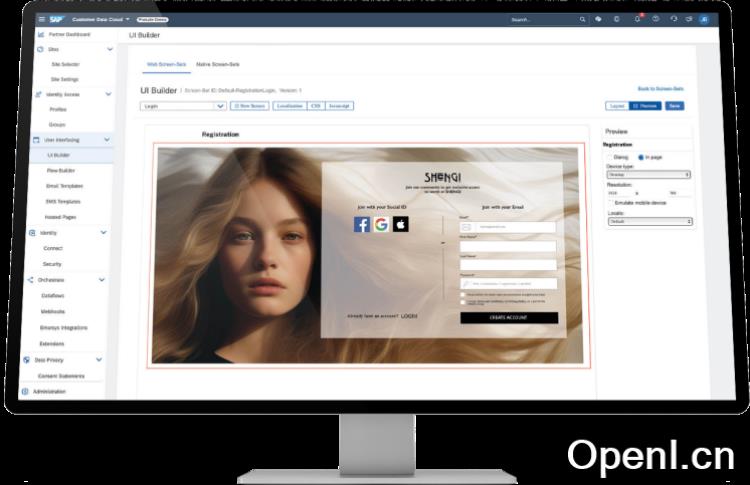
Task: Open Dataflows in sidebar
Action: (53, 296)
